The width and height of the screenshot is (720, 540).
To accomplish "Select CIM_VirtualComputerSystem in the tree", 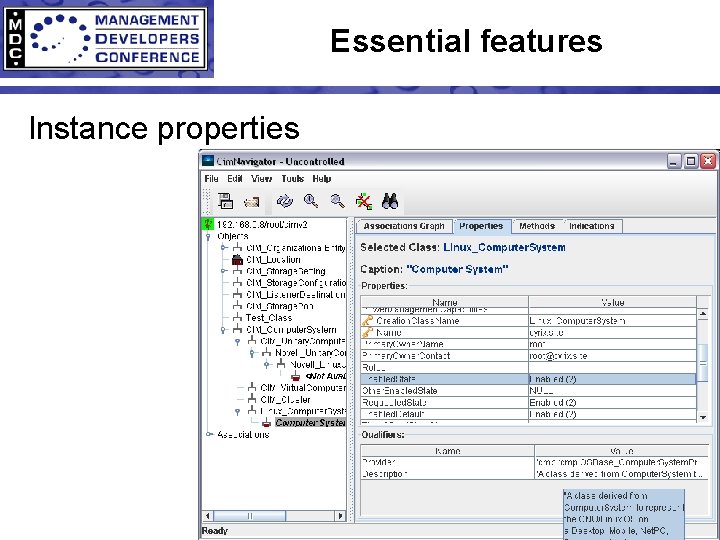I will pos(303,388).
